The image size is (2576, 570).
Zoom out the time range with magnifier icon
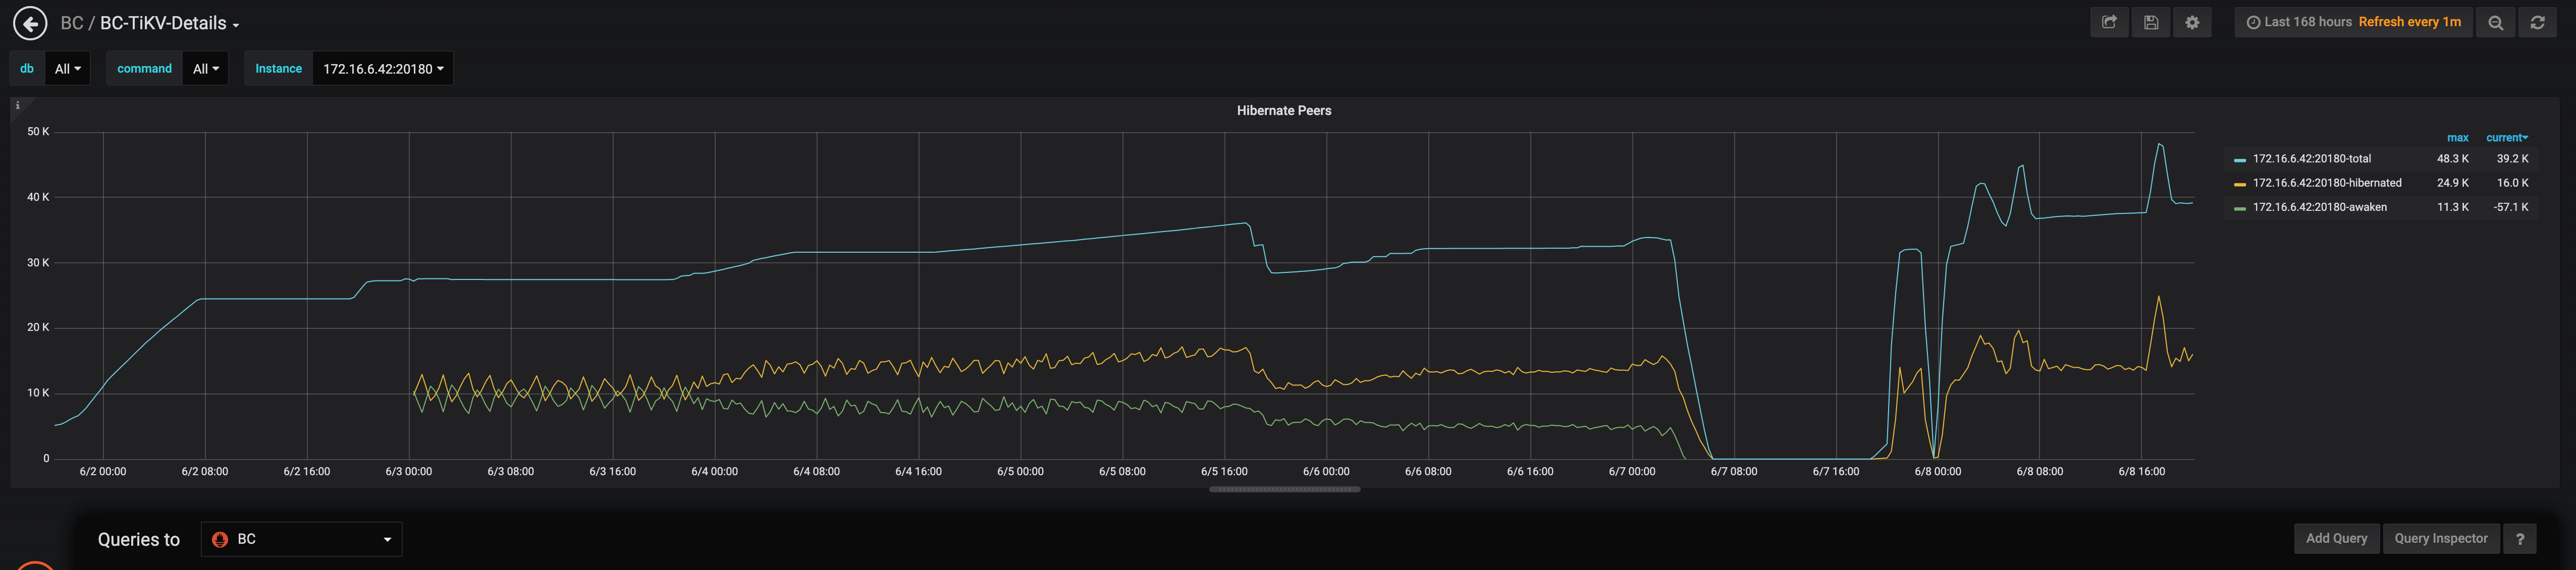[2495, 21]
